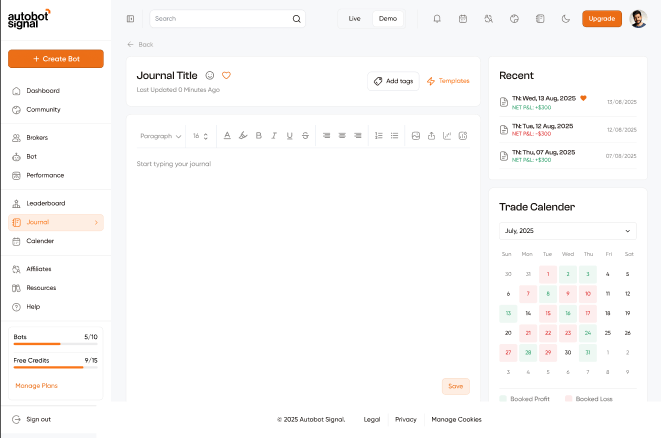Screen dimensions: 661x438
Task: Switch to Demo mode
Action: (388, 19)
